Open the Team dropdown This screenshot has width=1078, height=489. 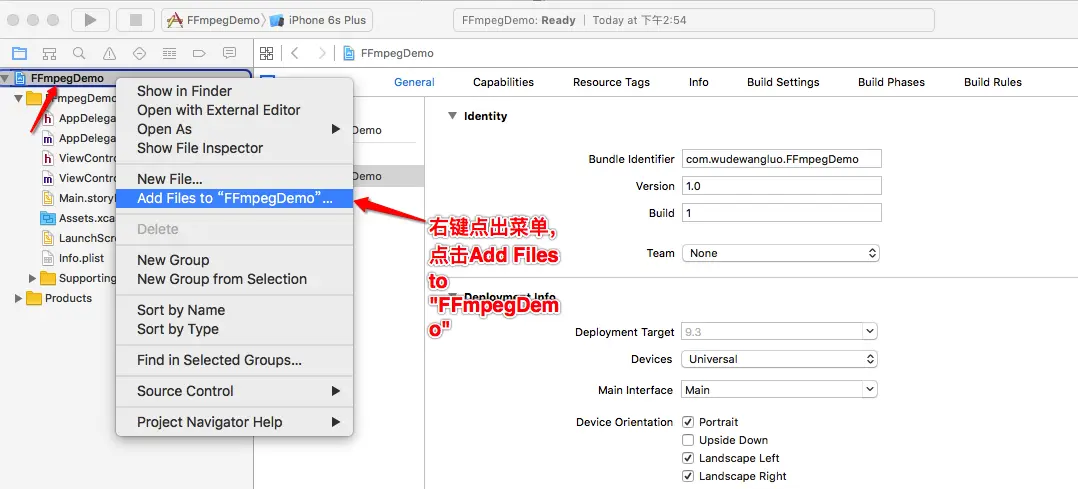[x=781, y=253]
